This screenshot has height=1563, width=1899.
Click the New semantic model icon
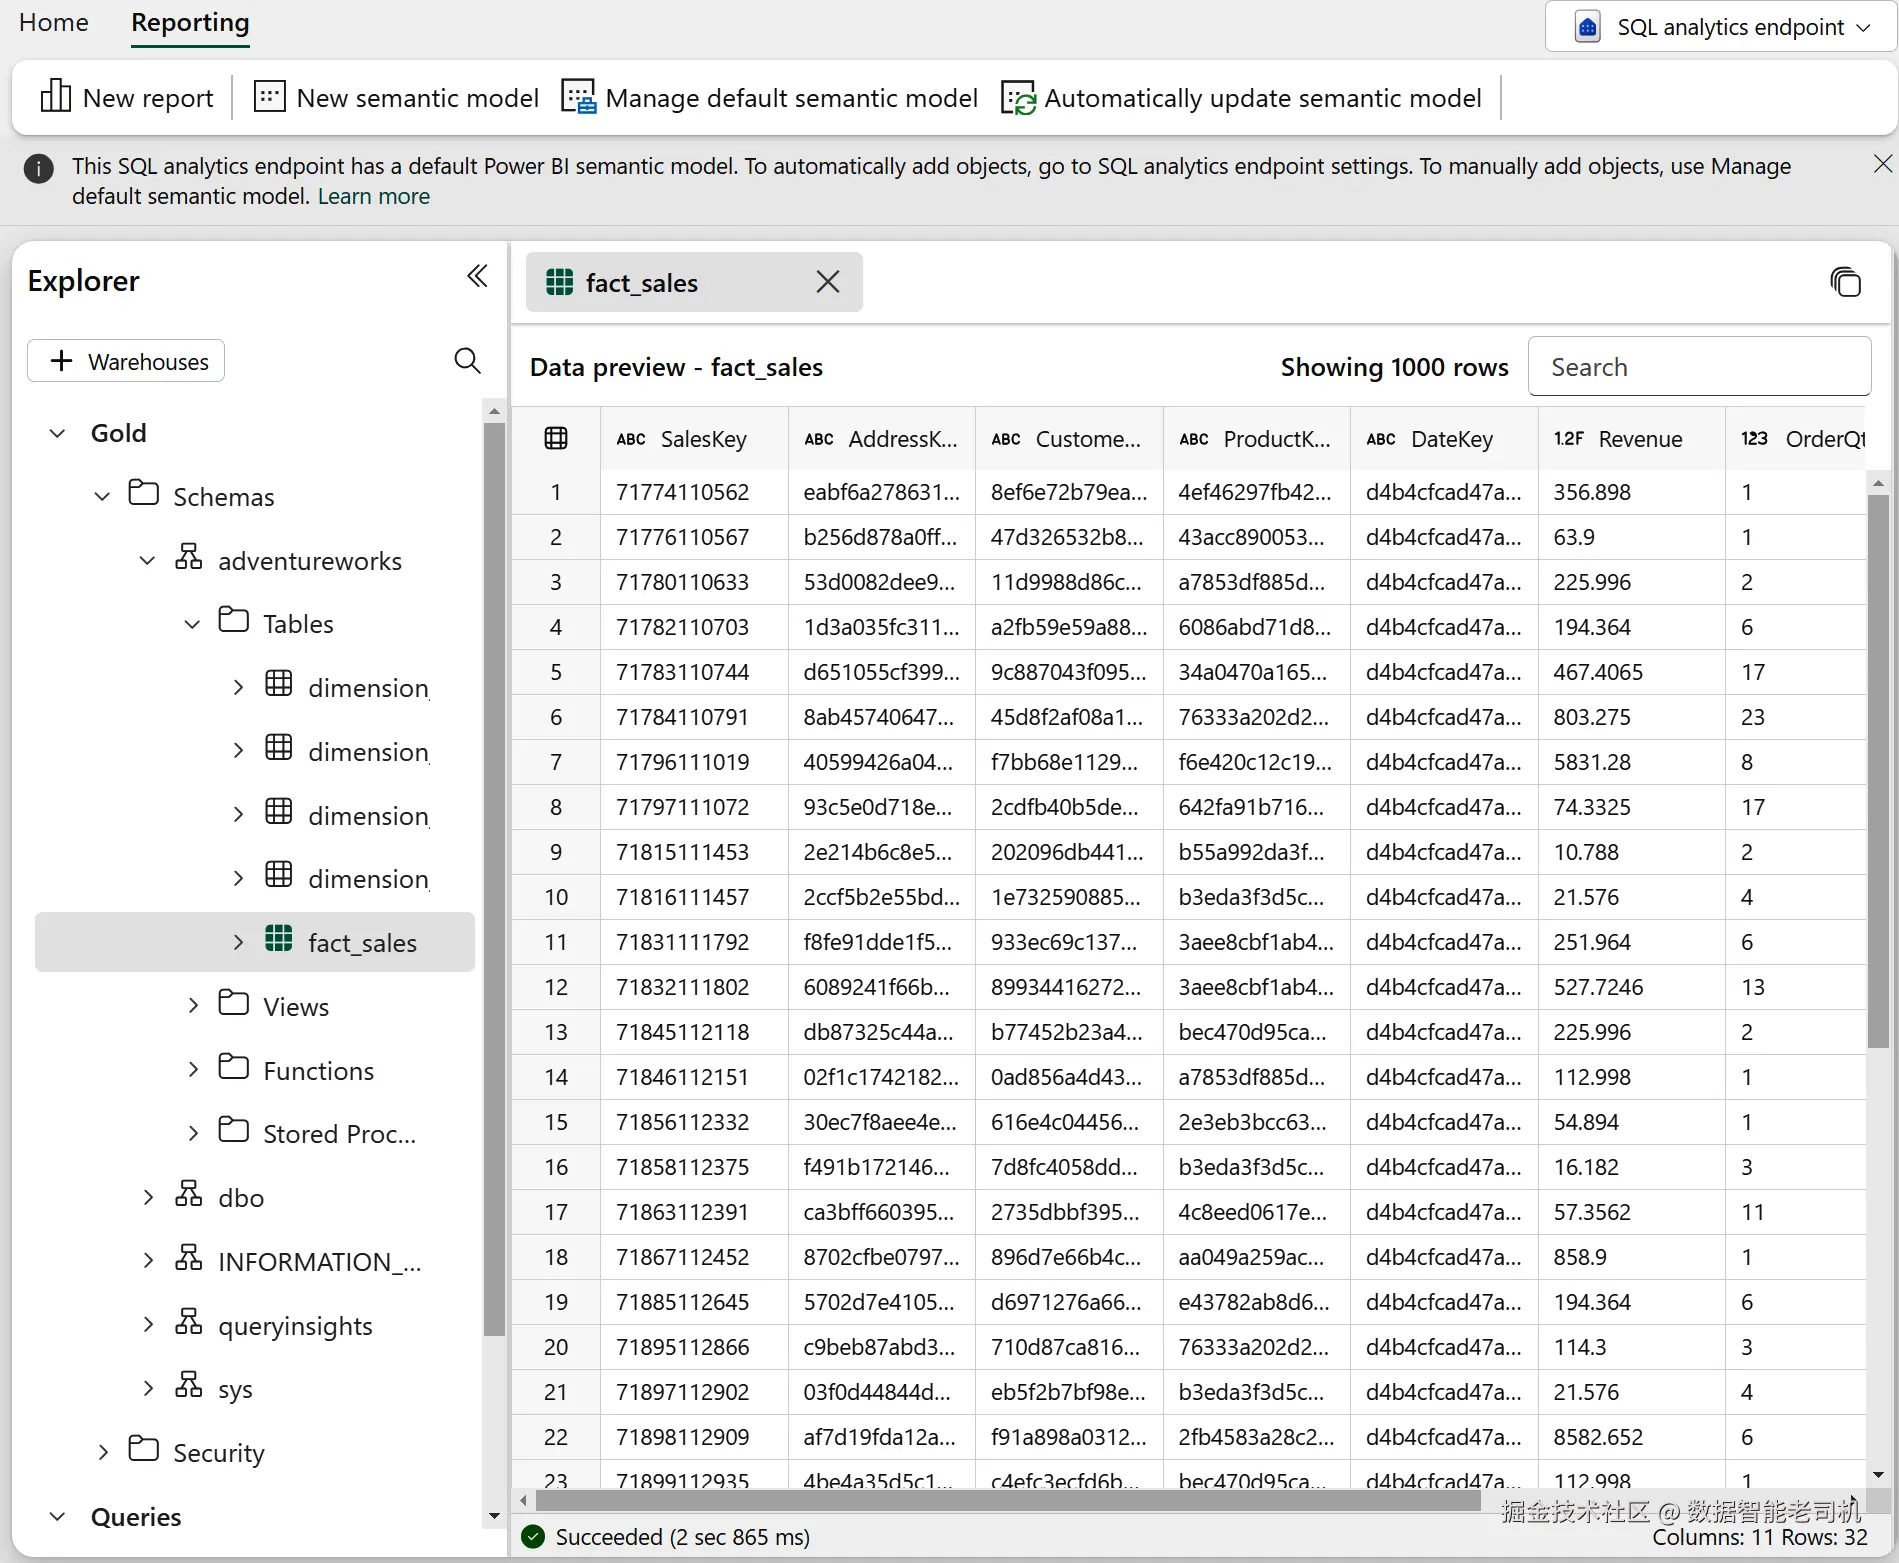coord(269,97)
